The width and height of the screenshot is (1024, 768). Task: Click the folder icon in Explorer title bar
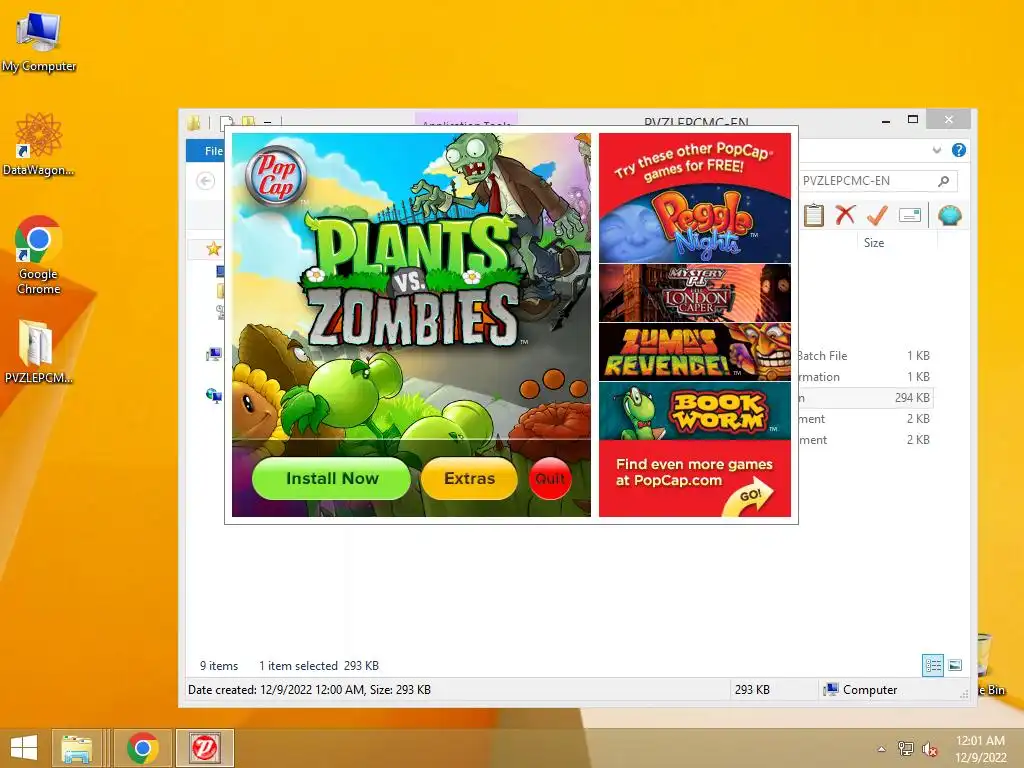coord(194,123)
